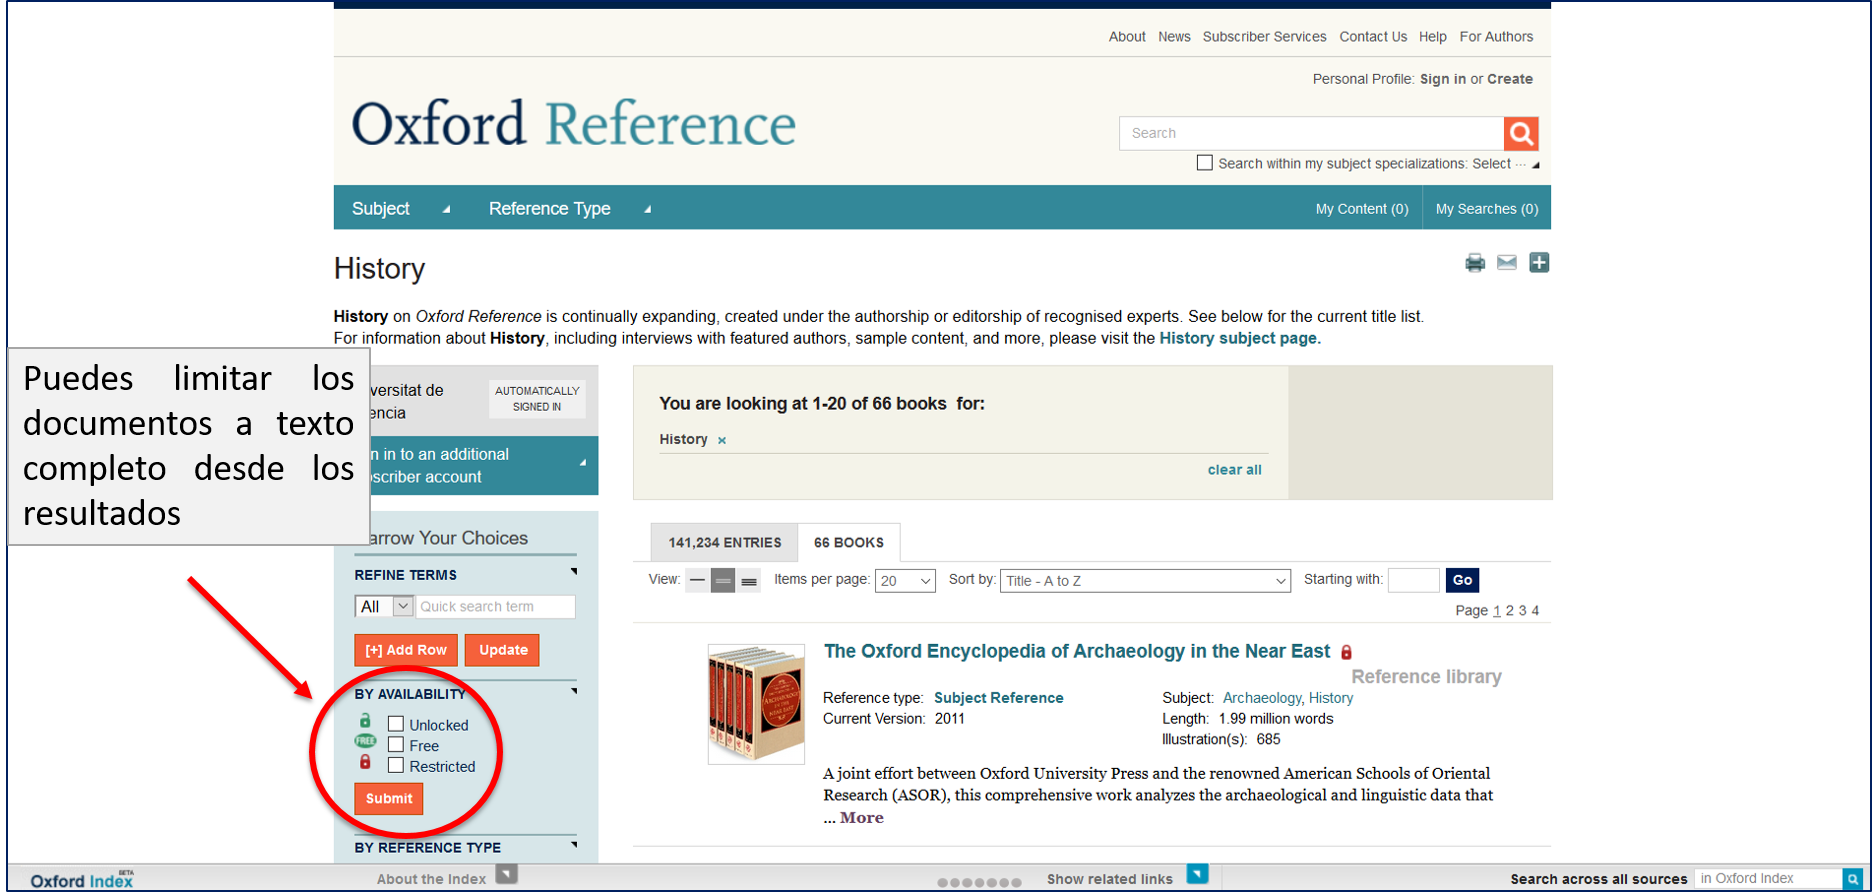
Task: Click the Add Row button
Action: point(406,650)
